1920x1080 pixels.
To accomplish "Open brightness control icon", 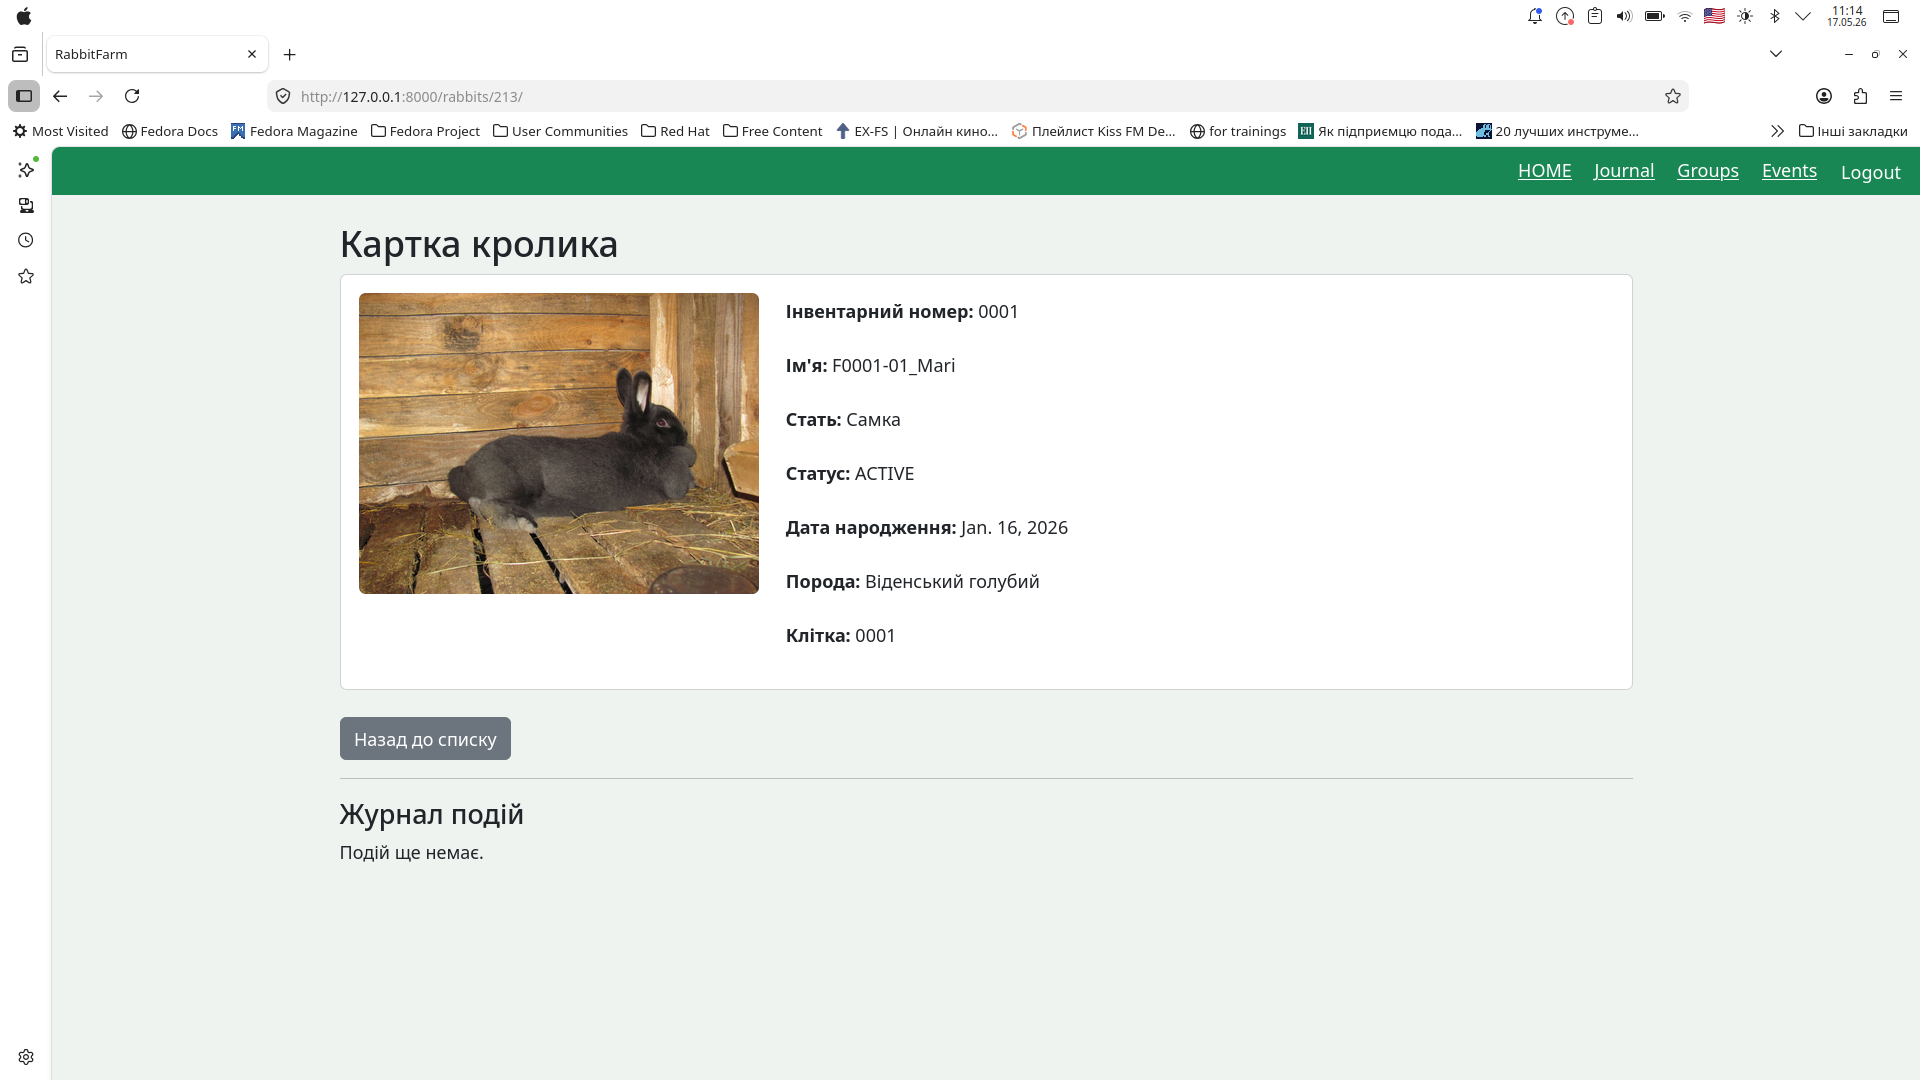I will point(1745,16).
